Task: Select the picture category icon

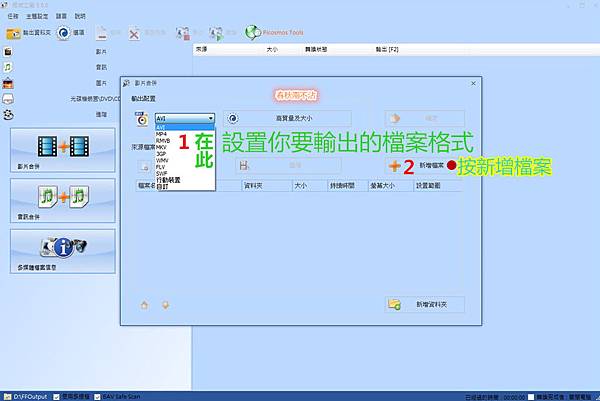Action: (x=8, y=83)
